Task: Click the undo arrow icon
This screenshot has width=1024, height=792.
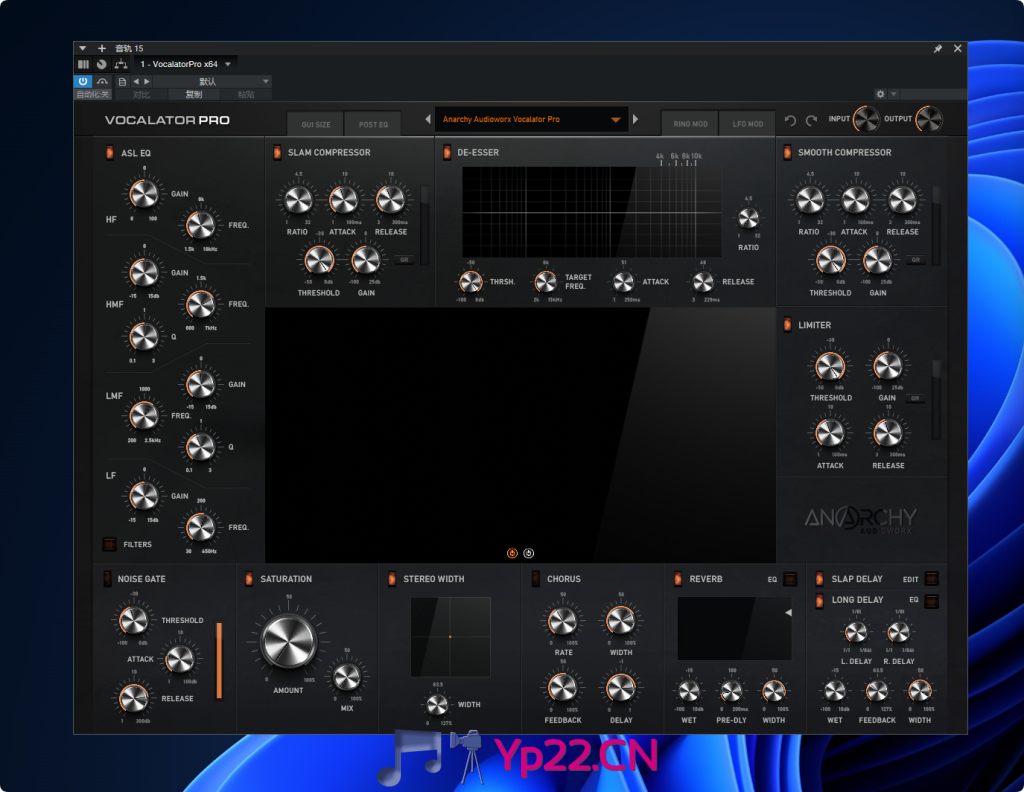Action: click(790, 121)
